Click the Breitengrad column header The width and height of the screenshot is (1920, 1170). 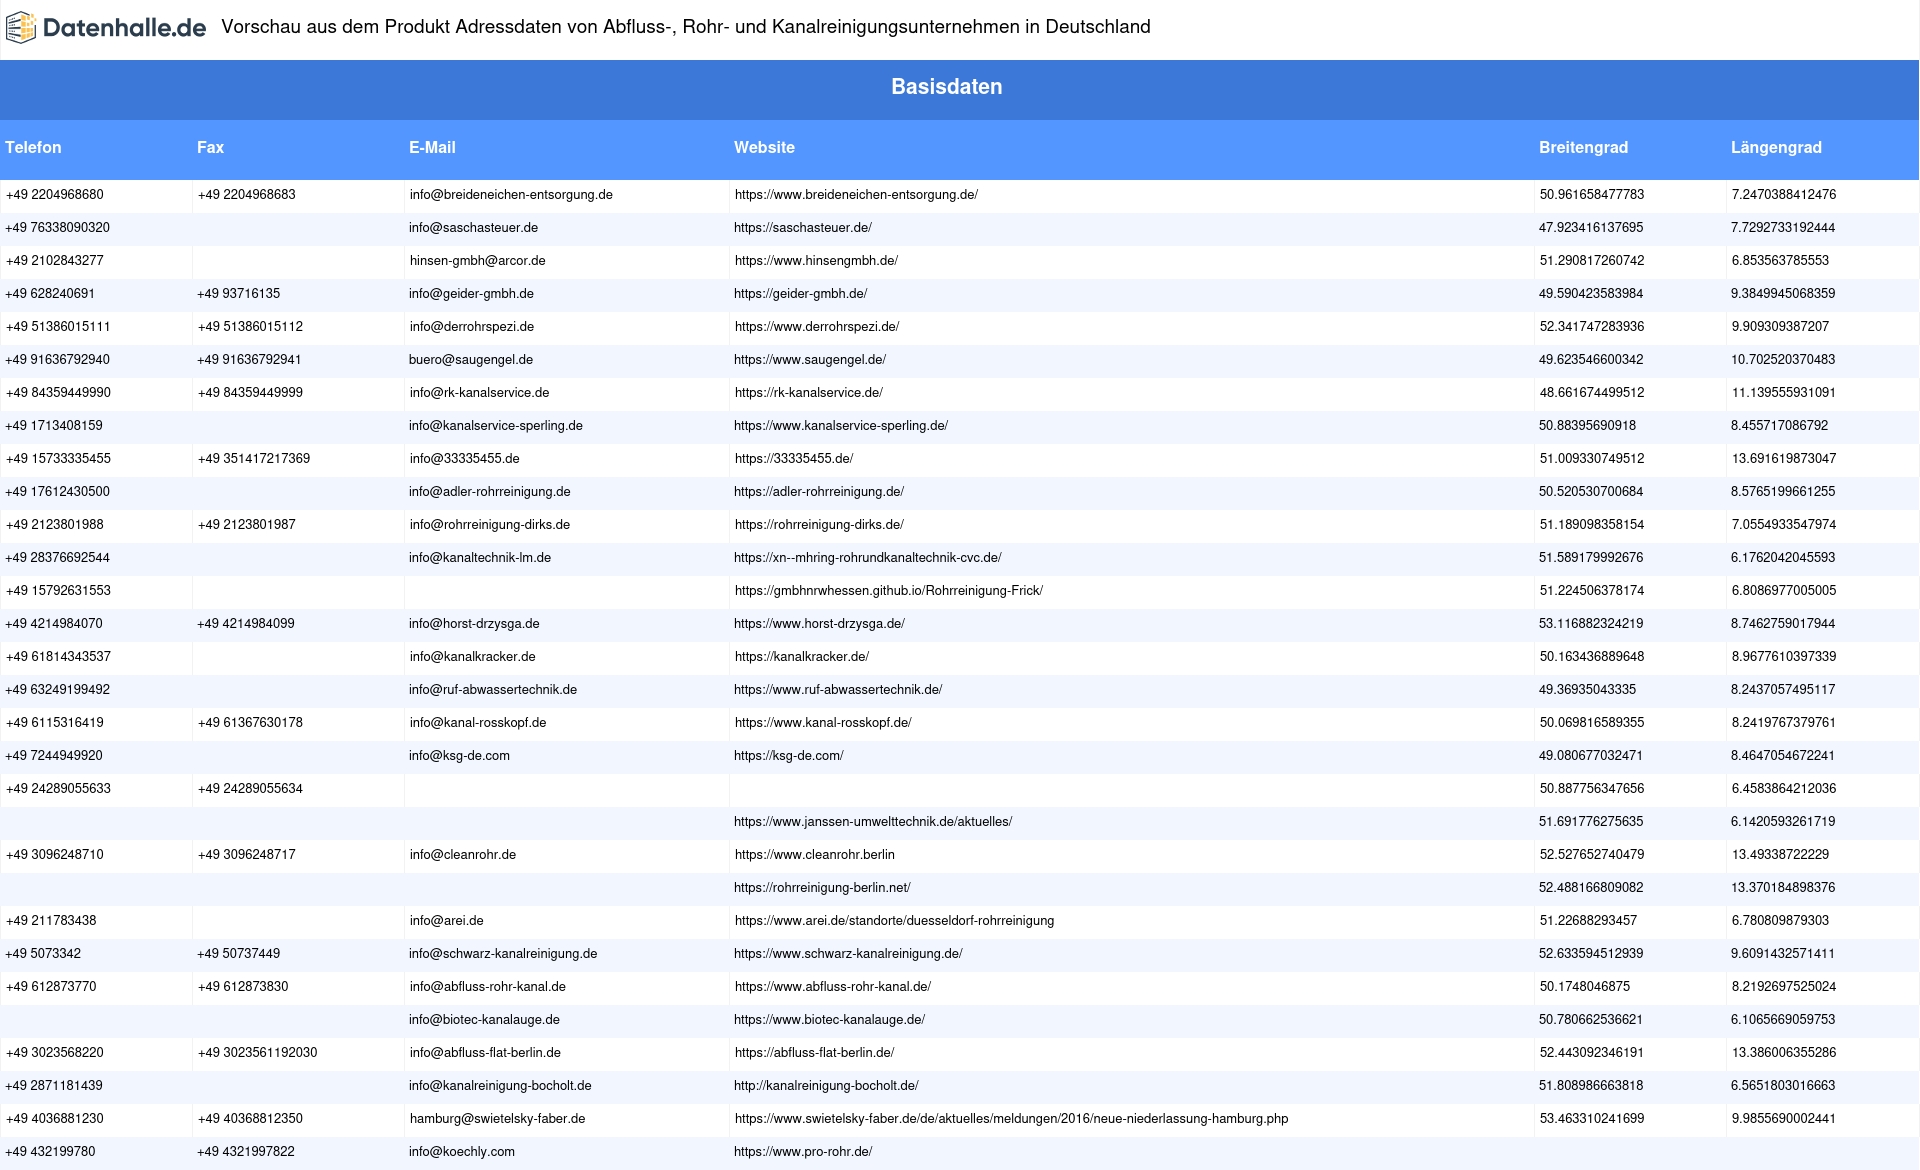[1583, 148]
